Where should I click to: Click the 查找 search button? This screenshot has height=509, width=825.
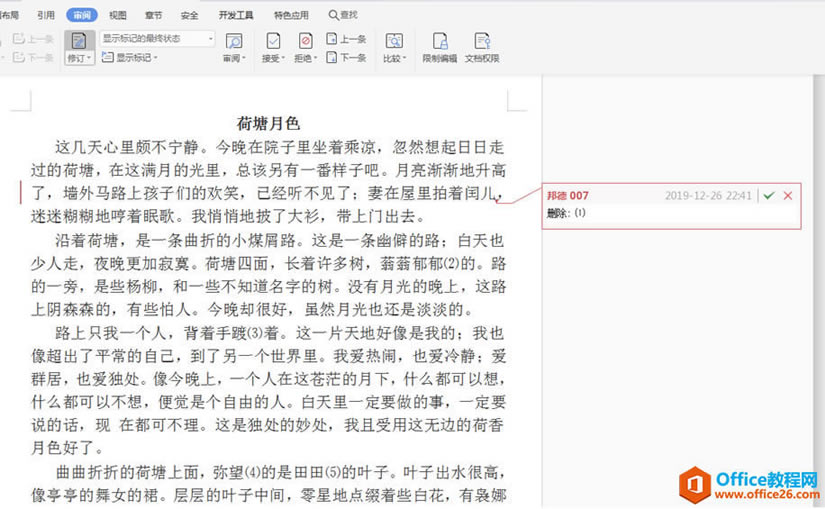343,15
